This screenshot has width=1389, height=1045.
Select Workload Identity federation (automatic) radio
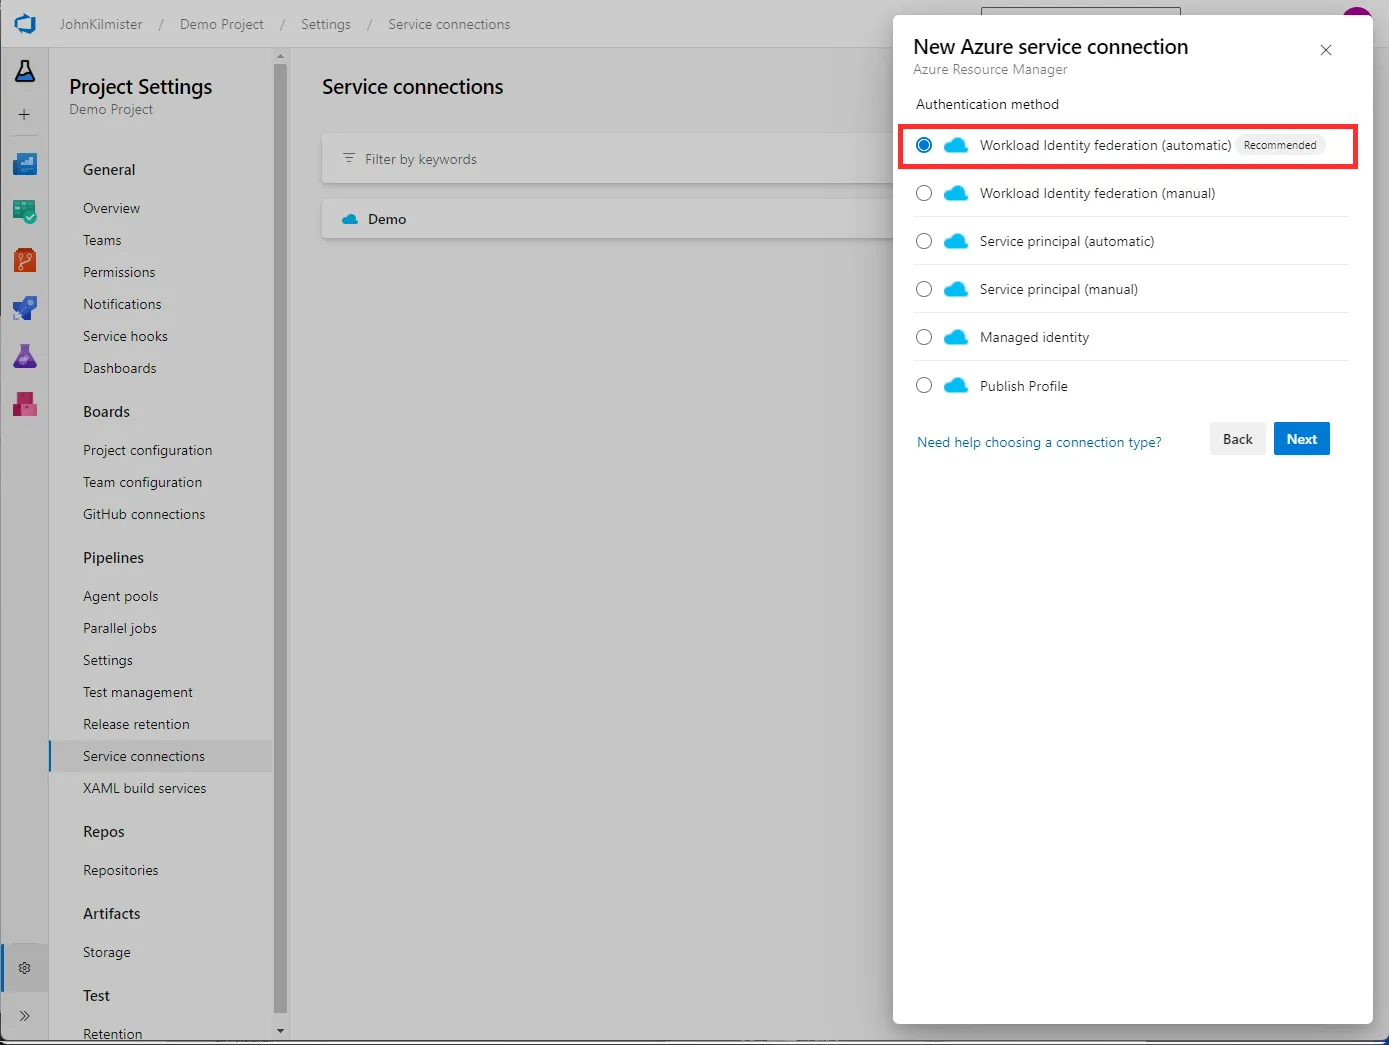pos(924,145)
